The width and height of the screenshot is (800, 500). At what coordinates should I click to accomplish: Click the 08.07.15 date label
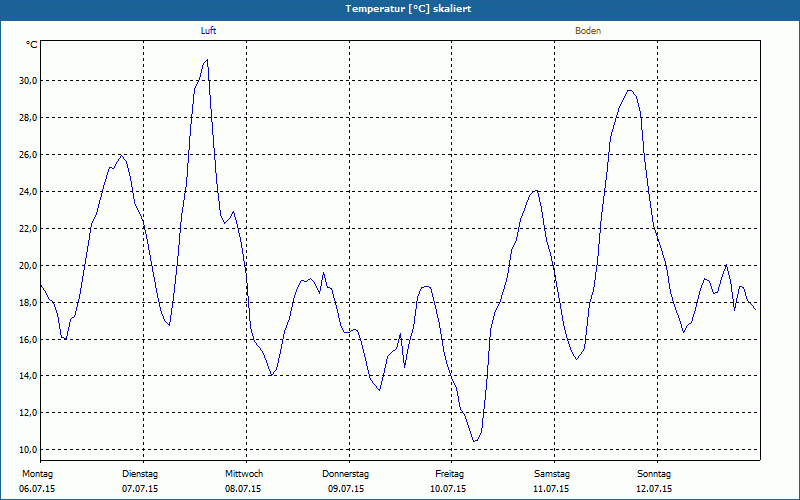(243, 489)
